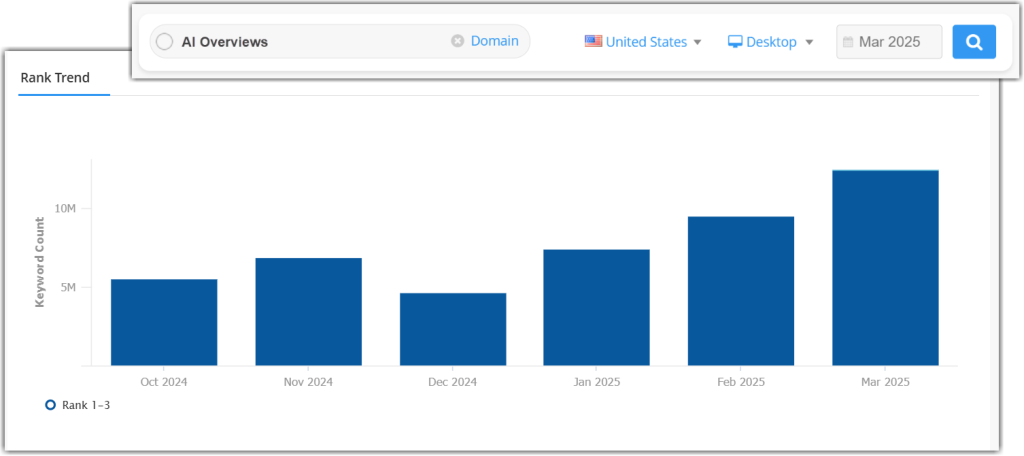This screenshot has height=456, width=1024.
Task: Open the Mar 2025 date field
Action: point(889,42)
